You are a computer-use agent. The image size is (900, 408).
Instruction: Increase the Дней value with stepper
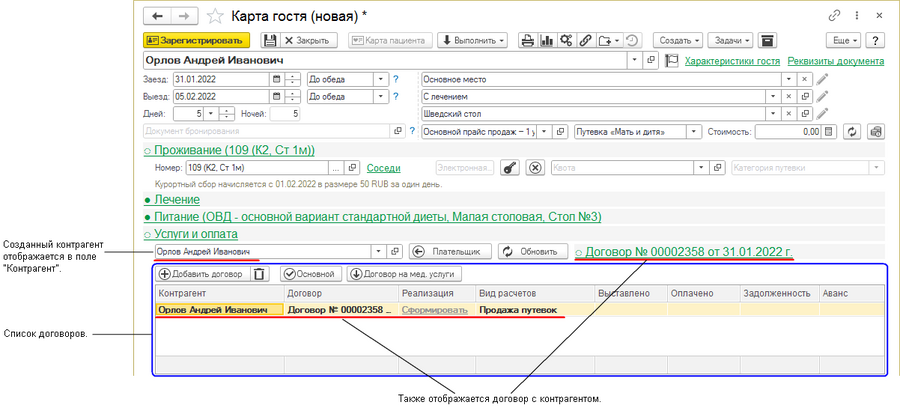click(227, 110)
